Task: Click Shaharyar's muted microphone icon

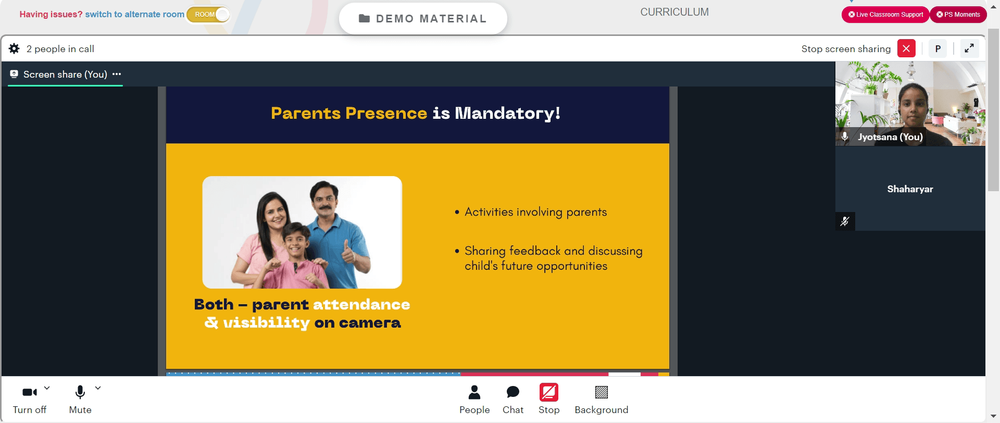Action: tap(845, 221)
